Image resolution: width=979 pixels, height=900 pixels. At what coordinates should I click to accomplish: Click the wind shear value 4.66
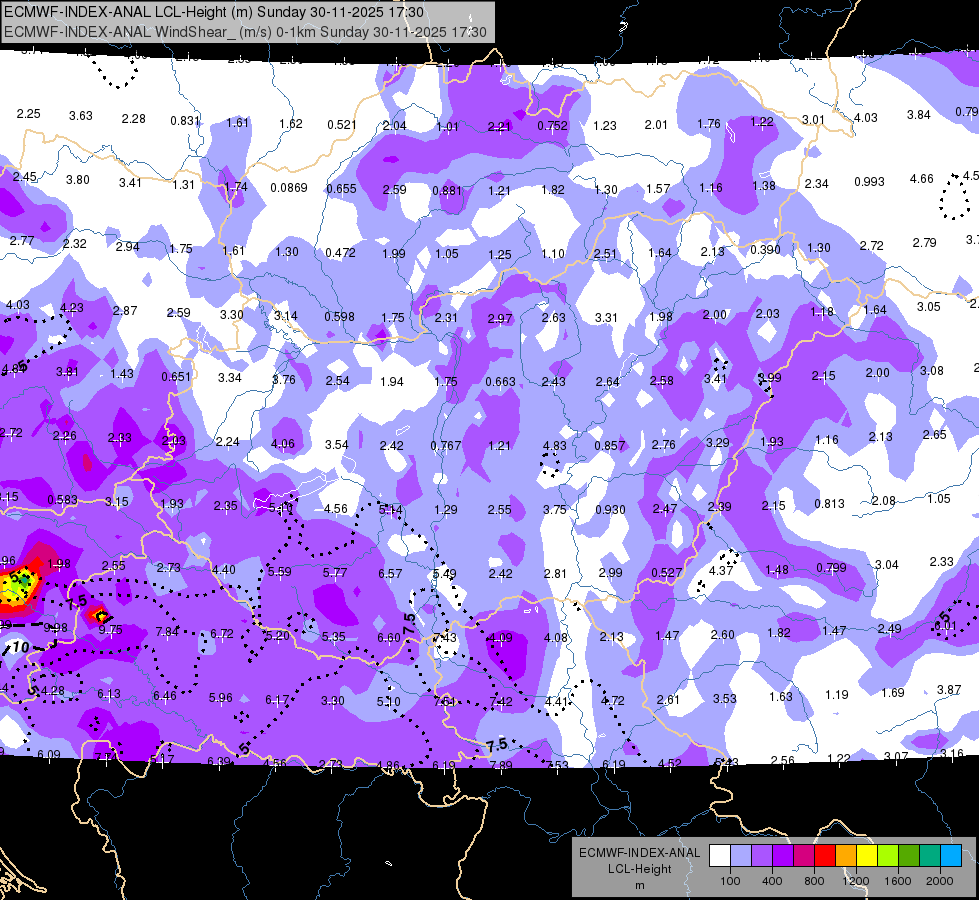tap(922, 179)
